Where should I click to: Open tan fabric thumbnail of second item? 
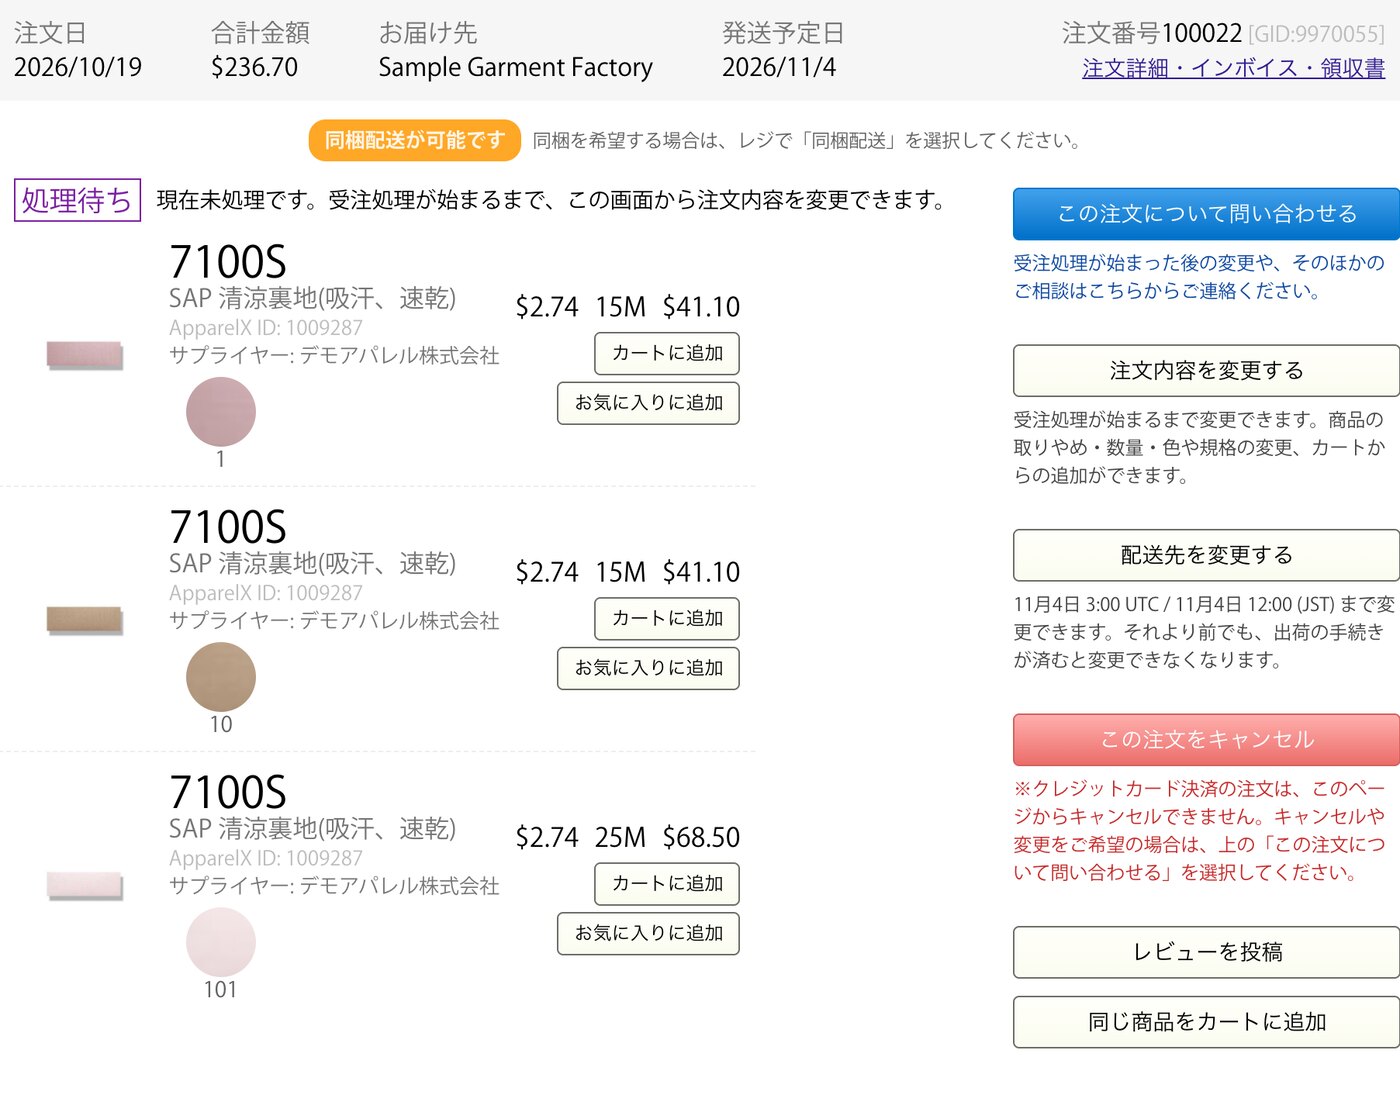84,620
